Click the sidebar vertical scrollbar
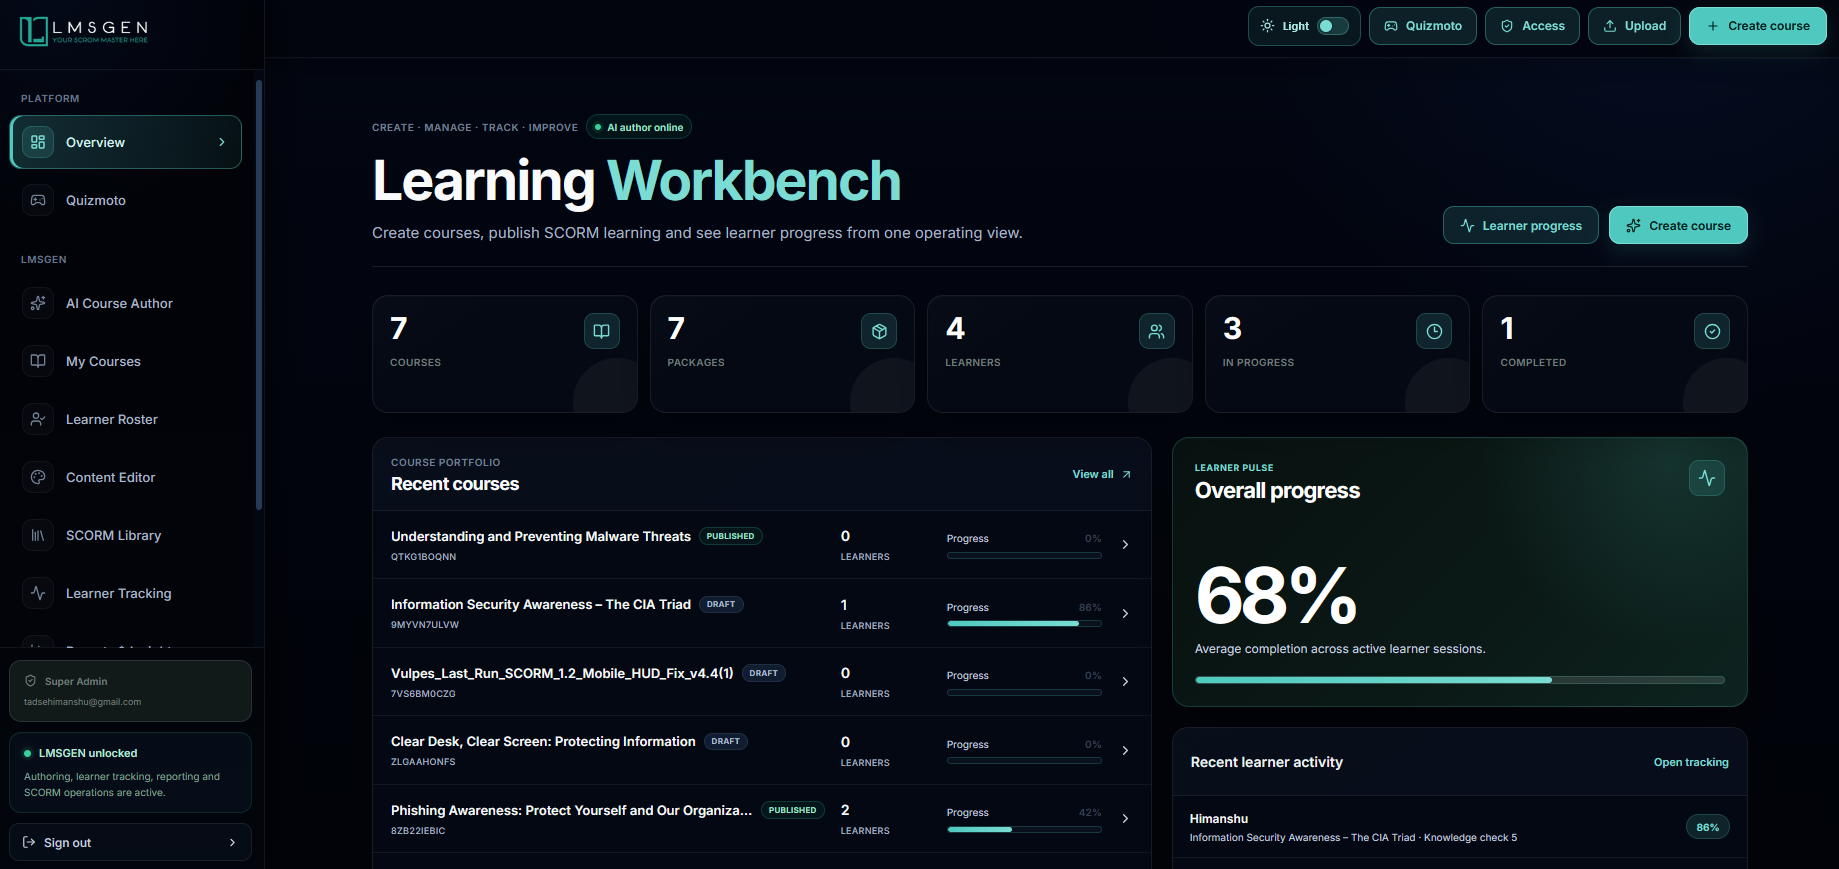Image resolution: width=1839 pixels, height=869 pixels. pyautogui.click(x=259, y=295)
